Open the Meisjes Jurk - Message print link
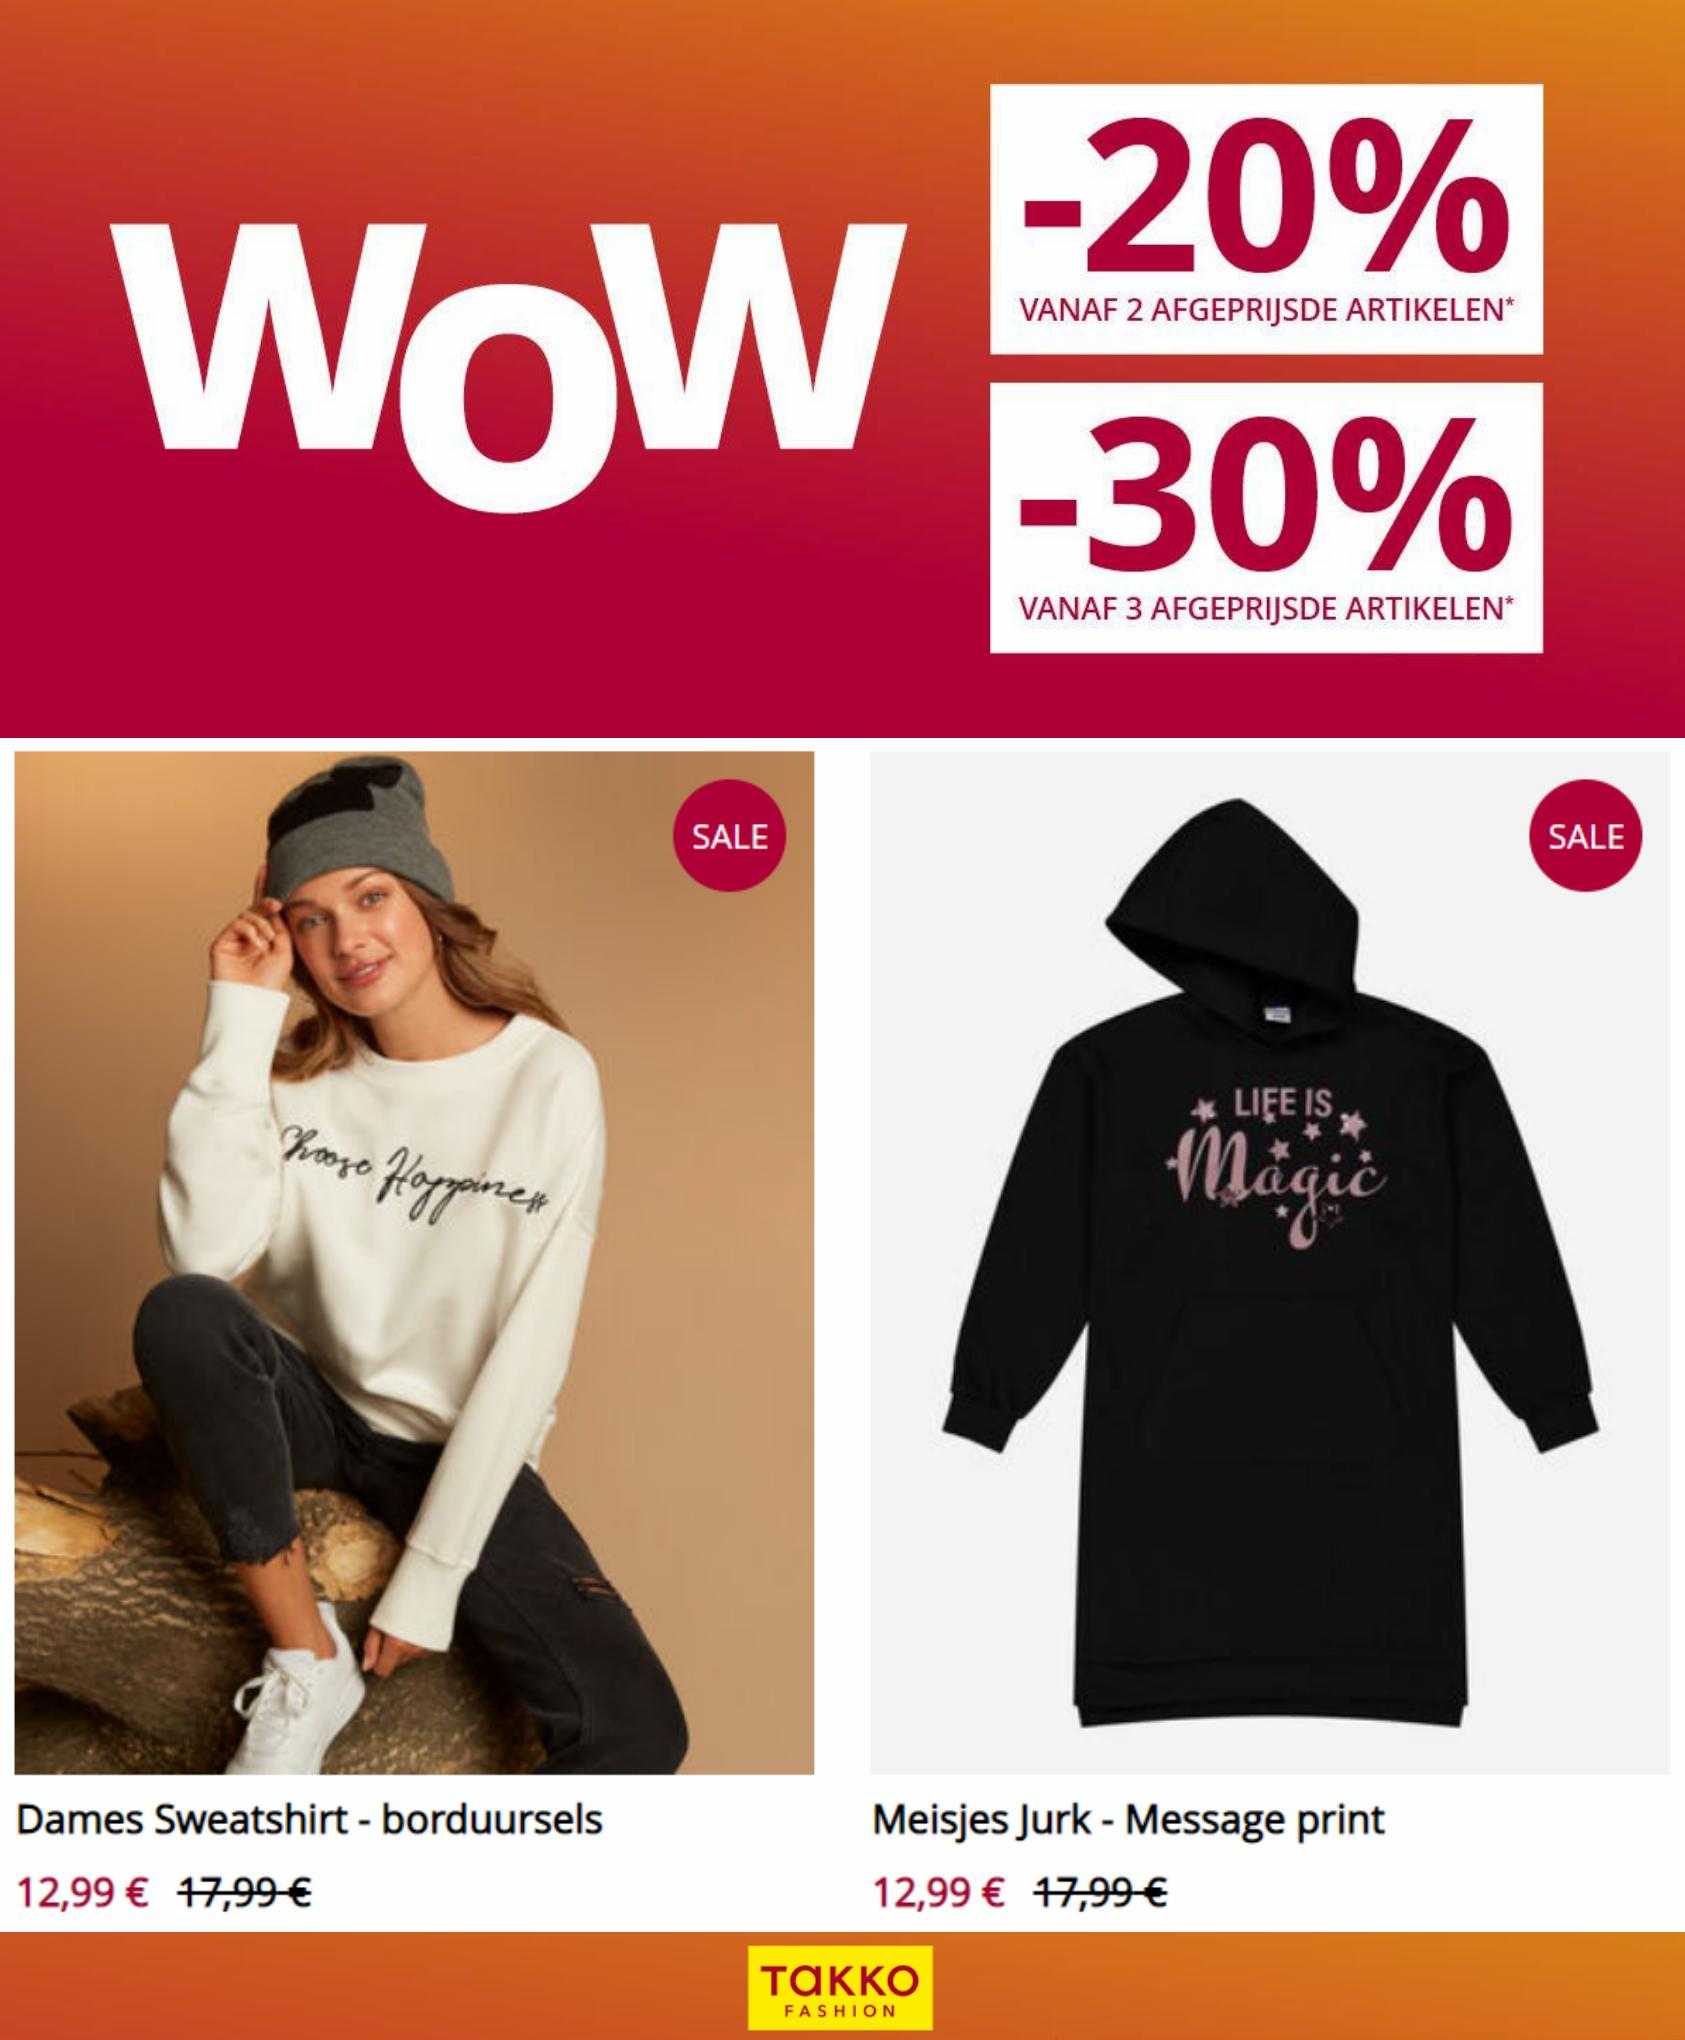The width and height of the screenshot is (1685, 2040). tap(1128, 1820)
